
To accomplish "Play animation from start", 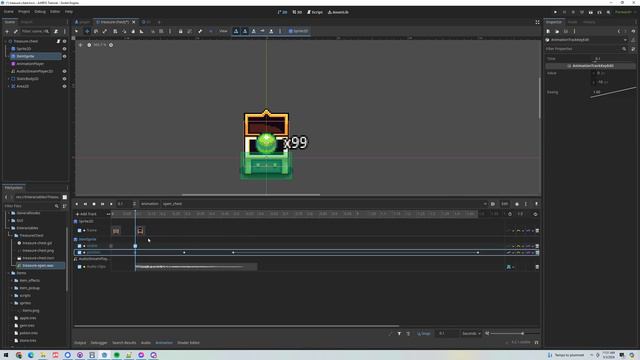I will [102, 204].
